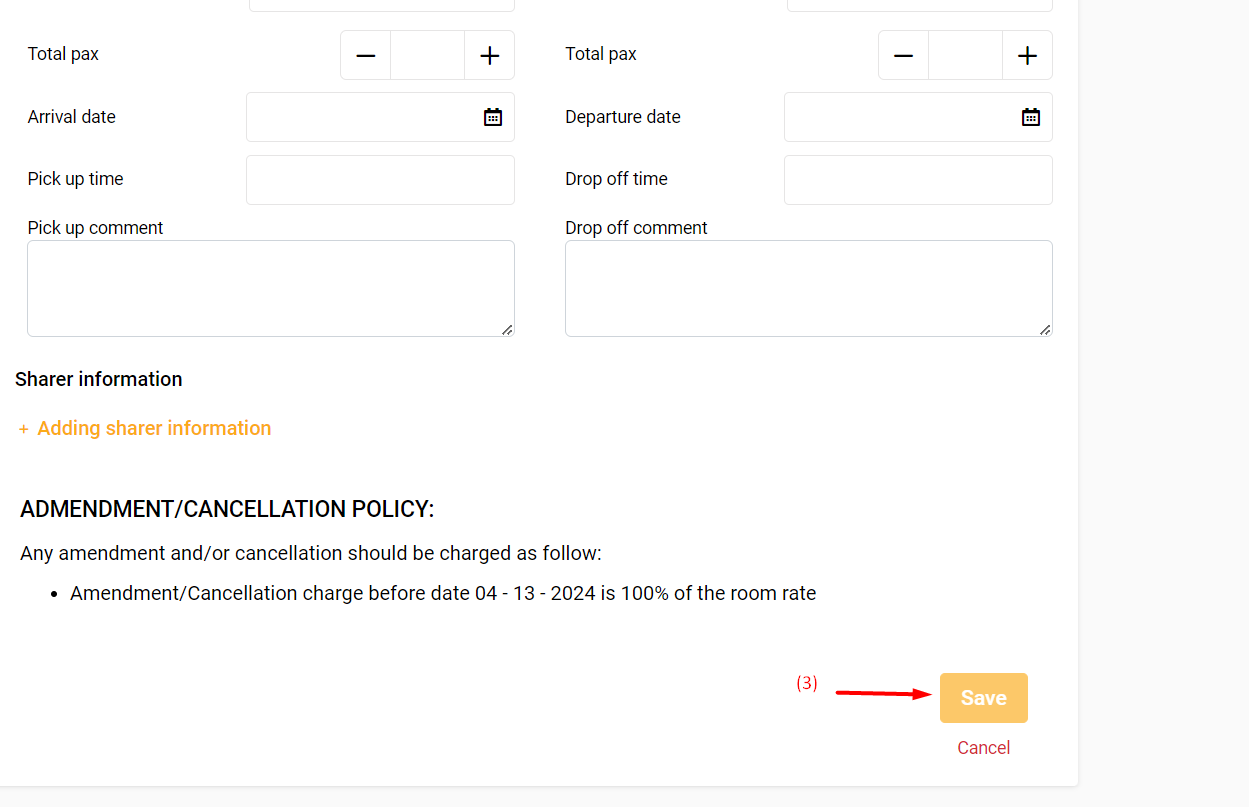The height and width of the screenshot is (807, 1249).
Task: Grab the Drop off comment resize handle
Action: point(1045,329)
